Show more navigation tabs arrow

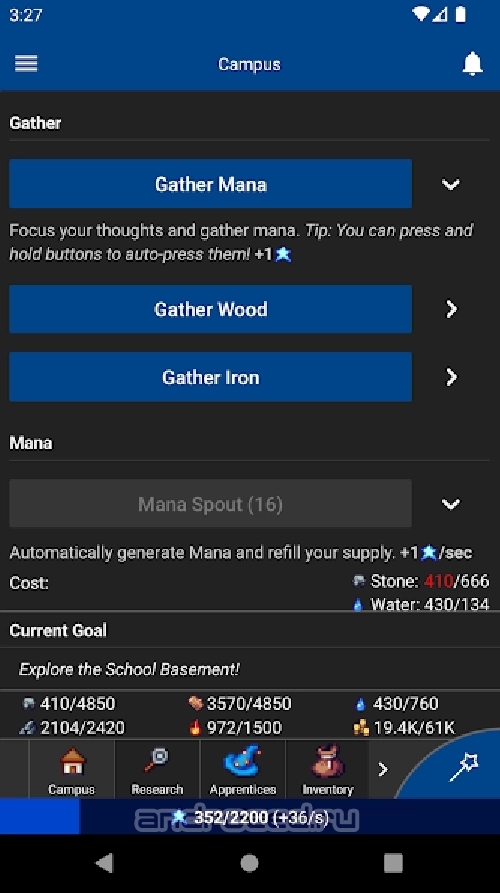click(383, 769)
